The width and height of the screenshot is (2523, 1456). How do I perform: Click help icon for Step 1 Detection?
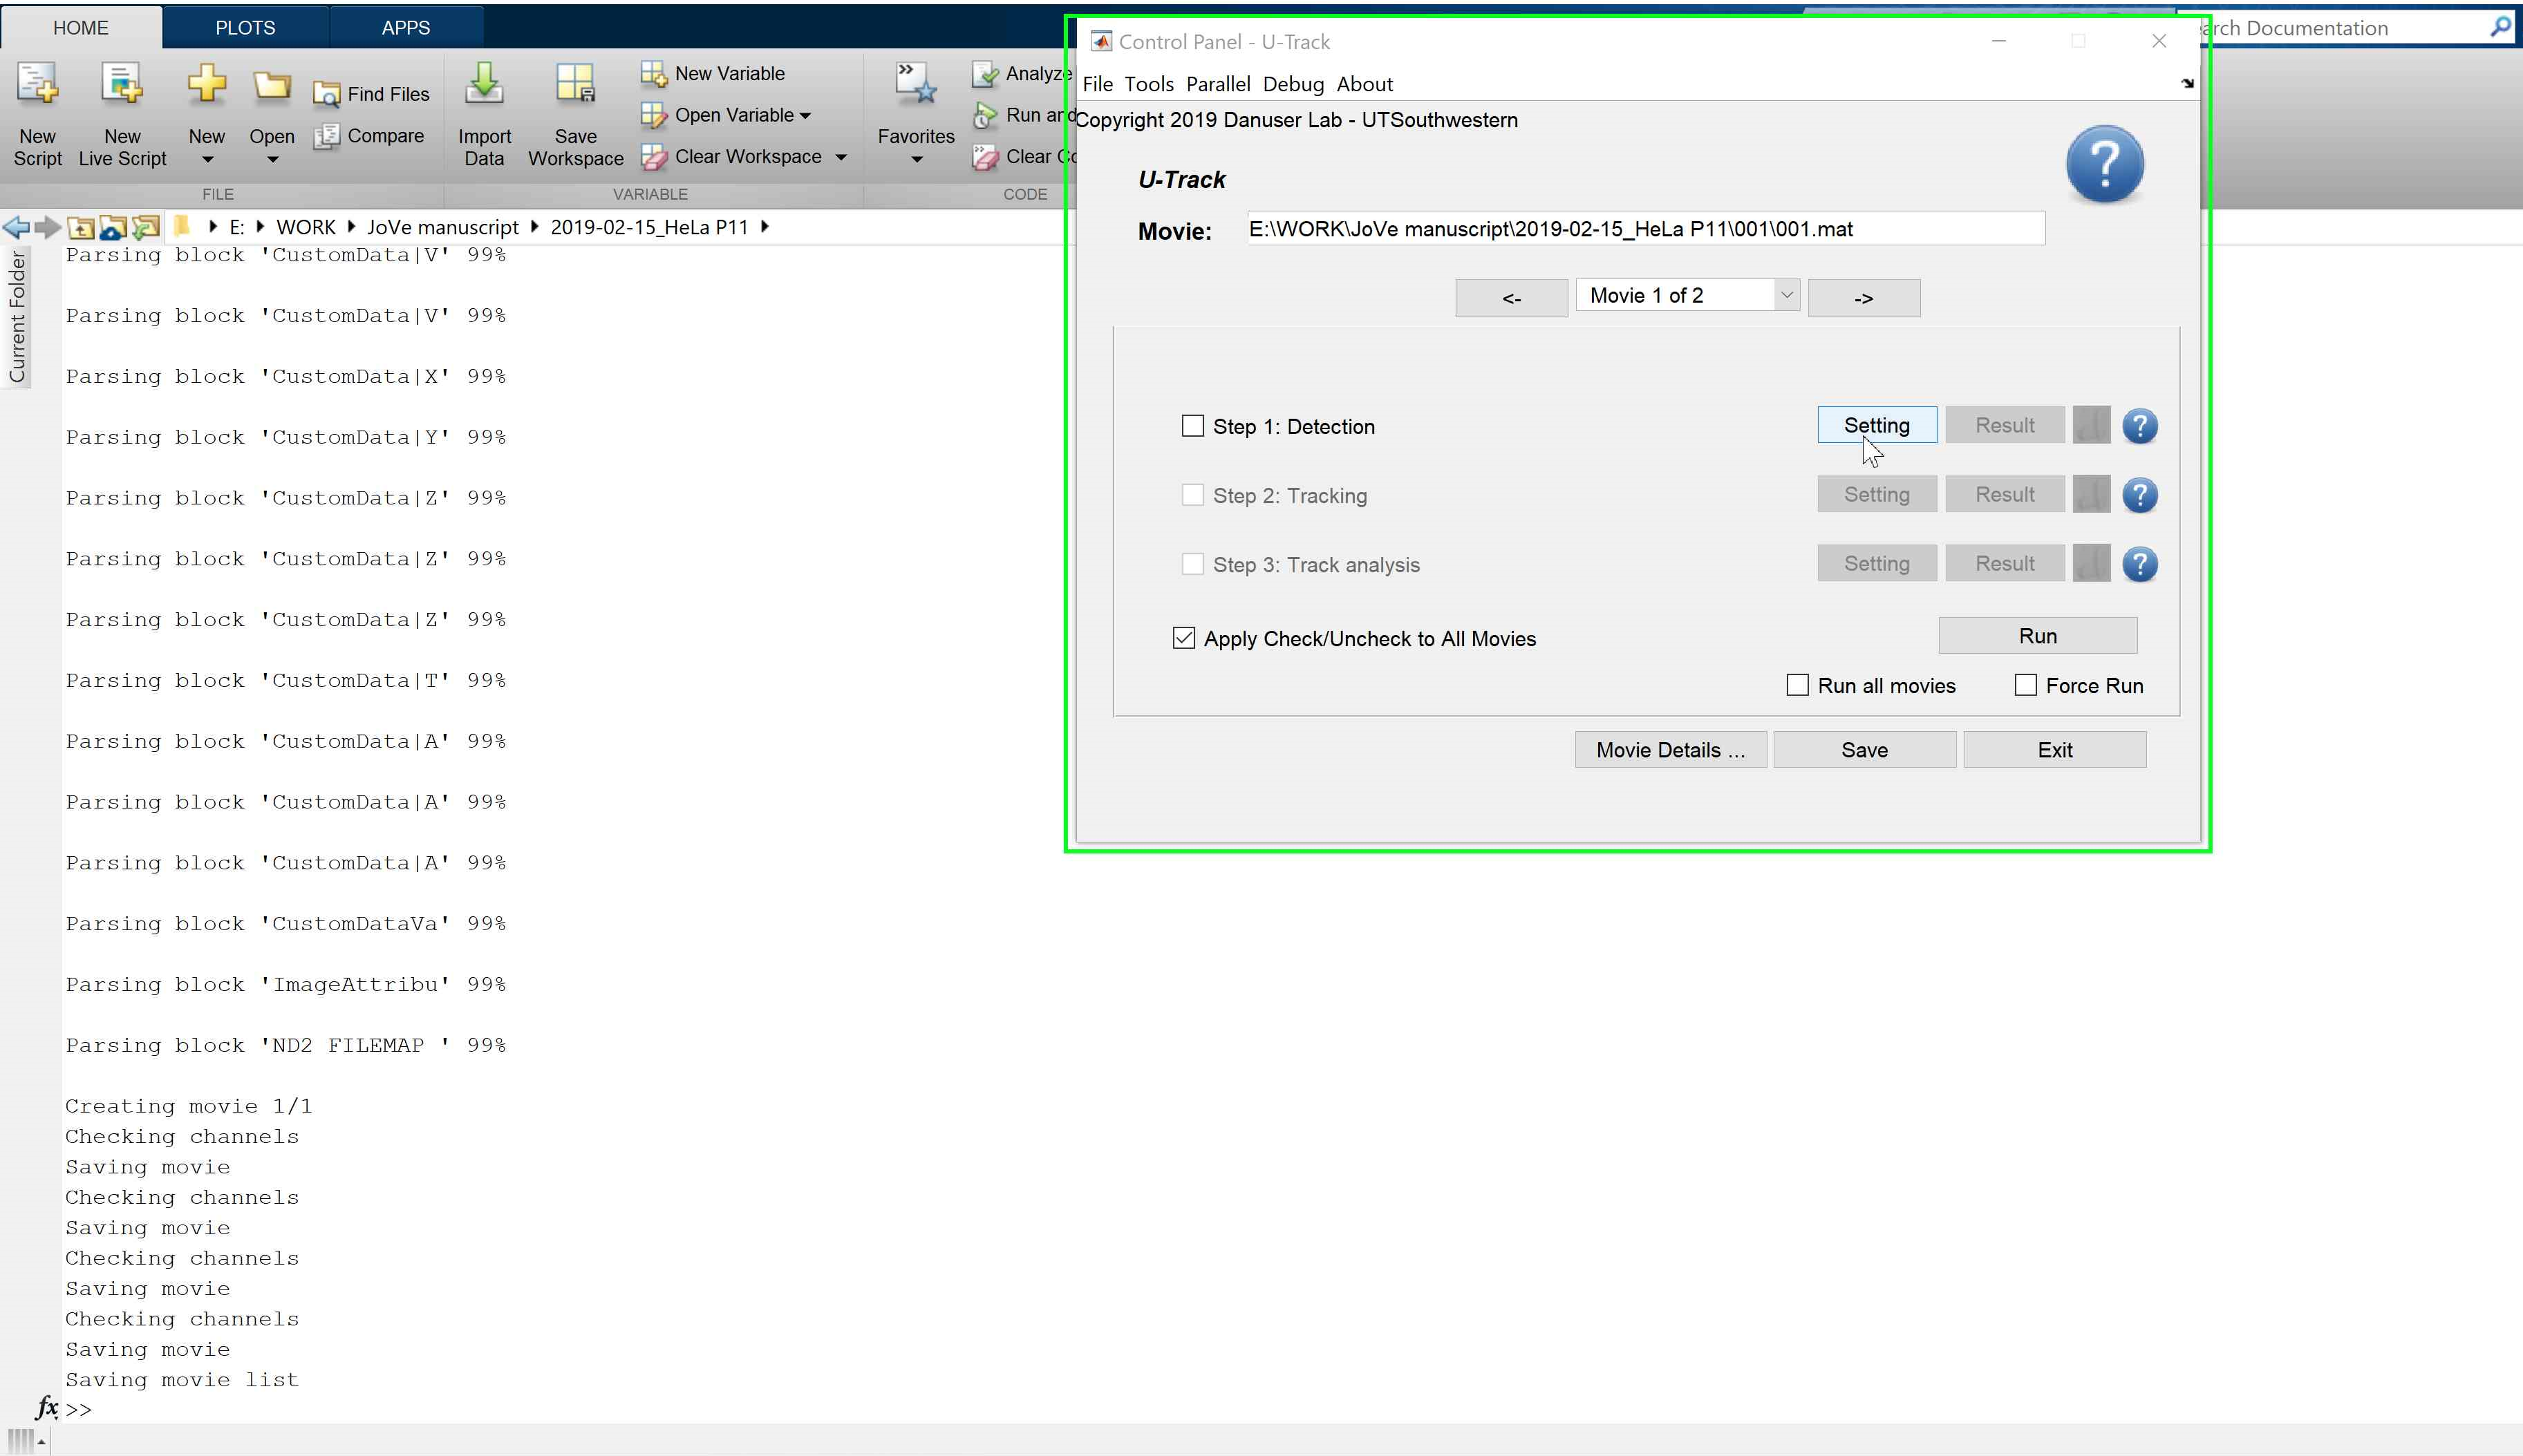(x=2139, y=426)
